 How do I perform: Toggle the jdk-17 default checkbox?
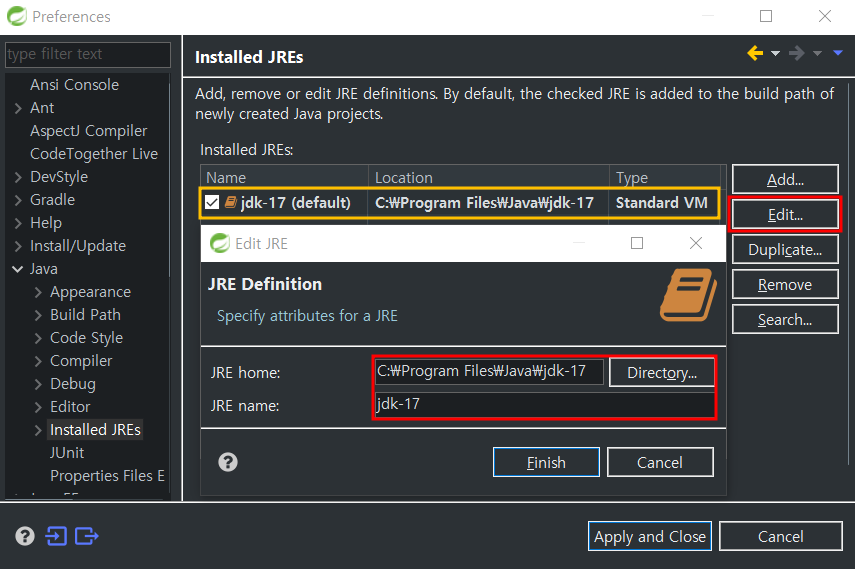(x=212, y=202)
